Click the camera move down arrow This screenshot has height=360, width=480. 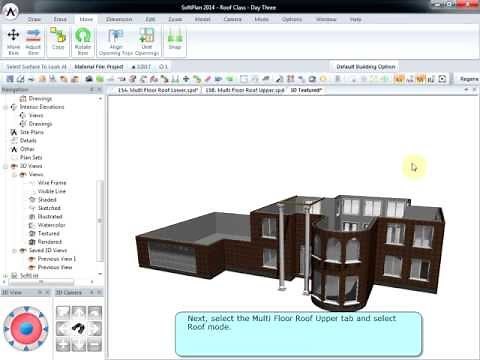coord(79,344)
